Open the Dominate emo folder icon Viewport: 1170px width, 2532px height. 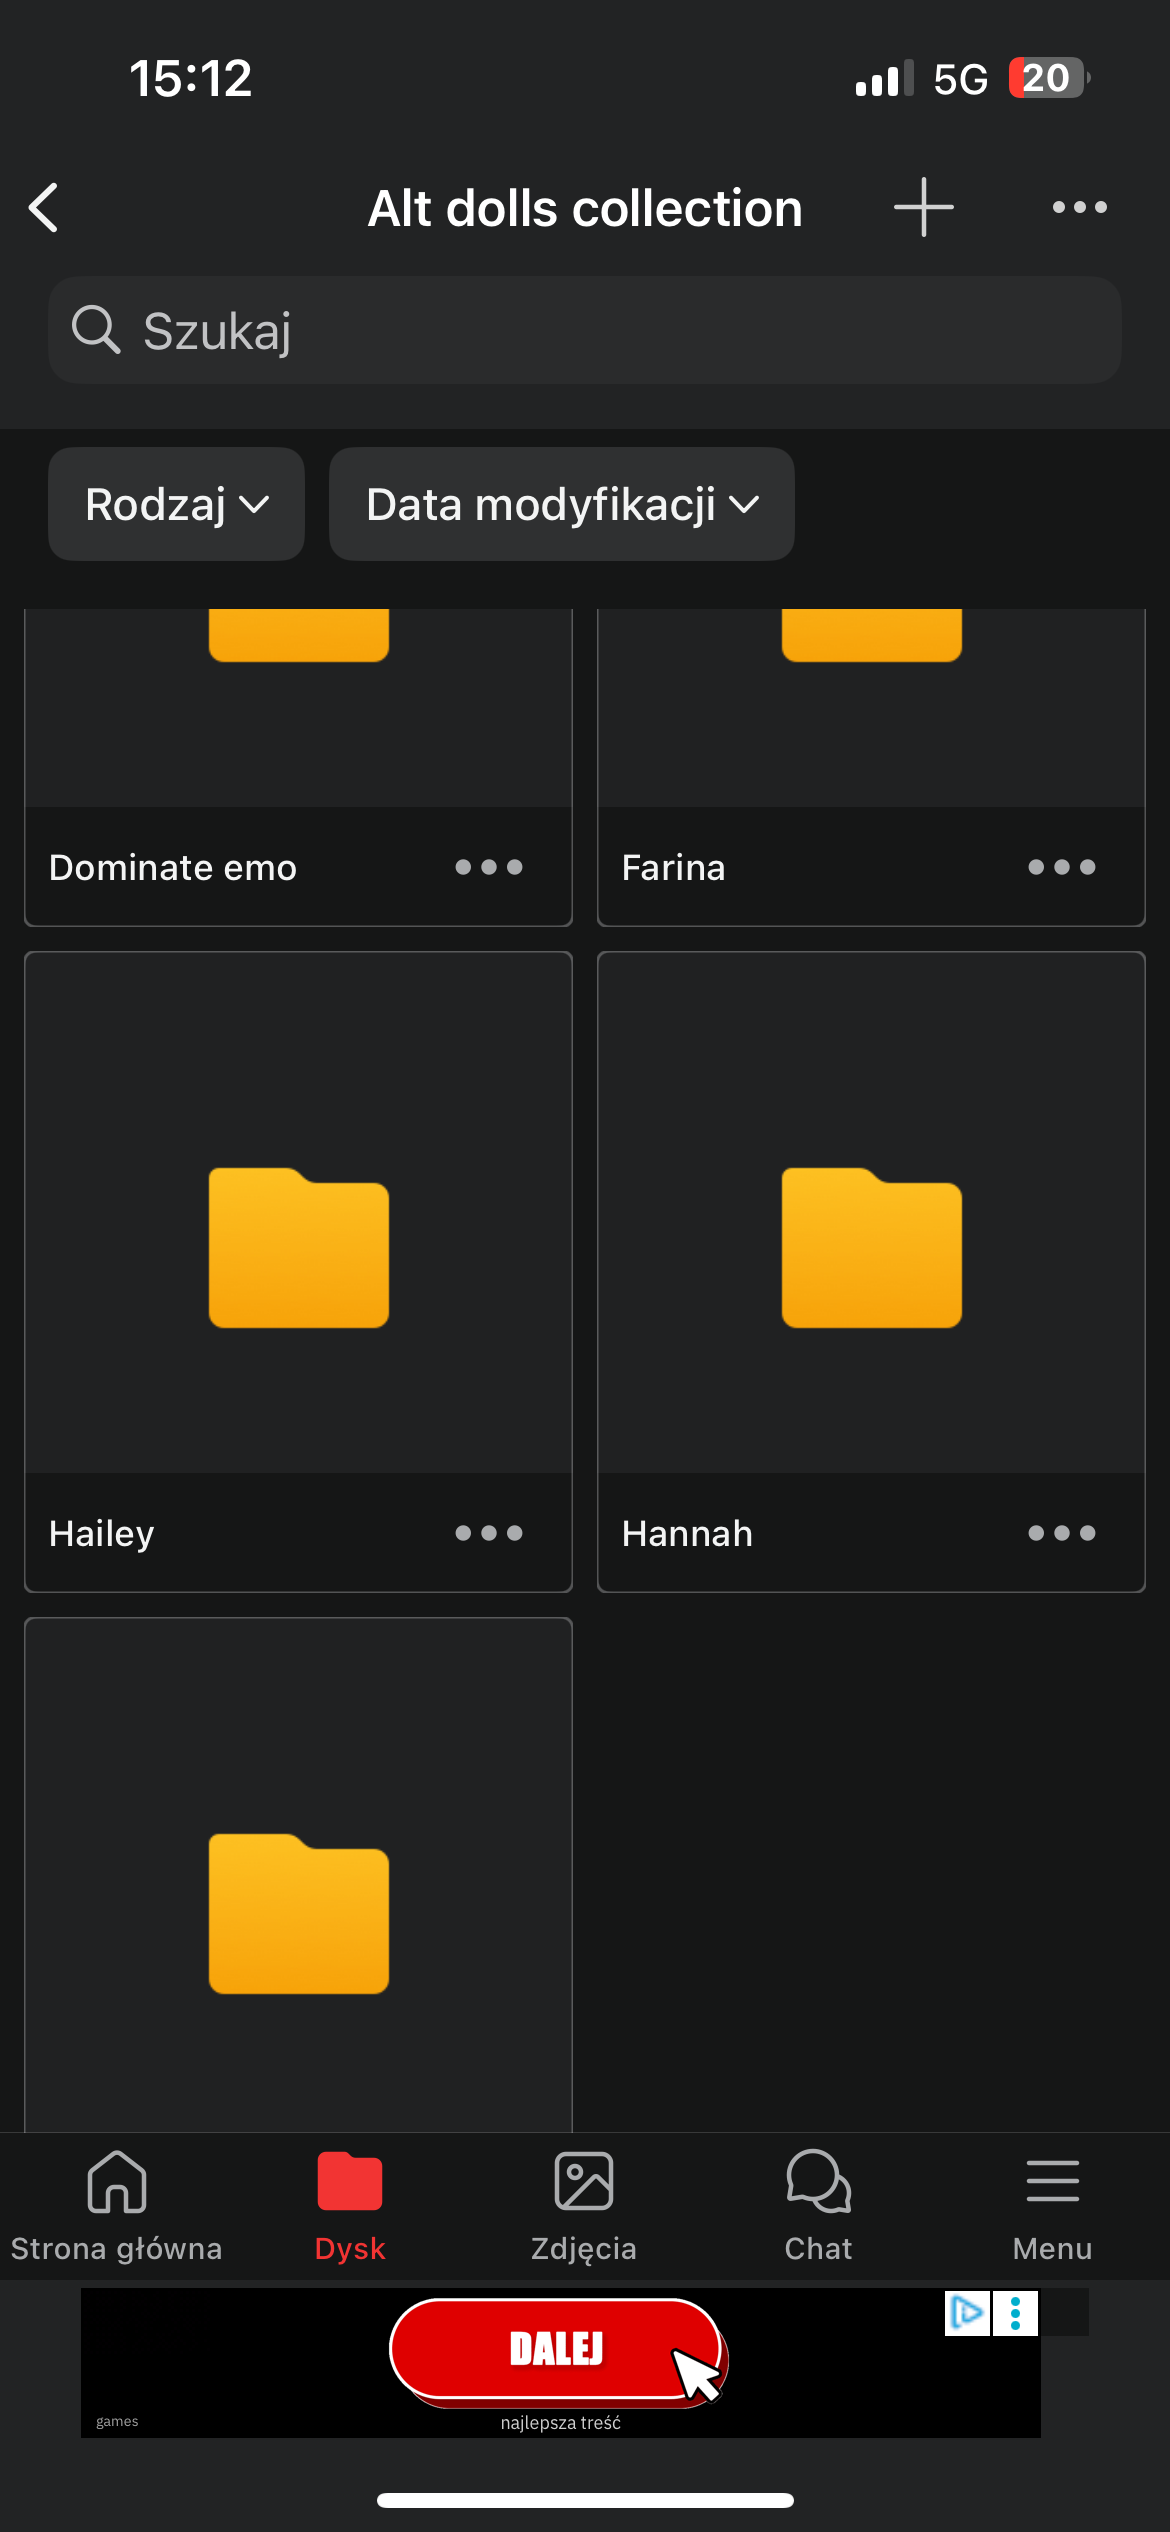(x=298, y=635)
